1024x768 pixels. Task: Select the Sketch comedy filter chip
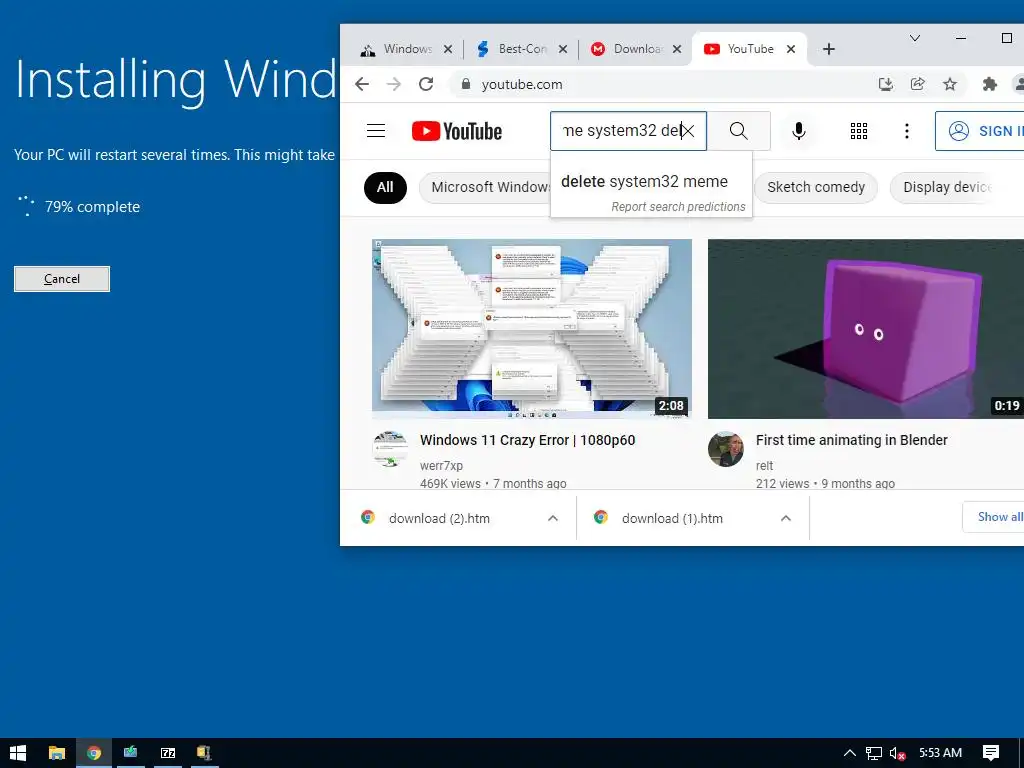pos(816,187)
